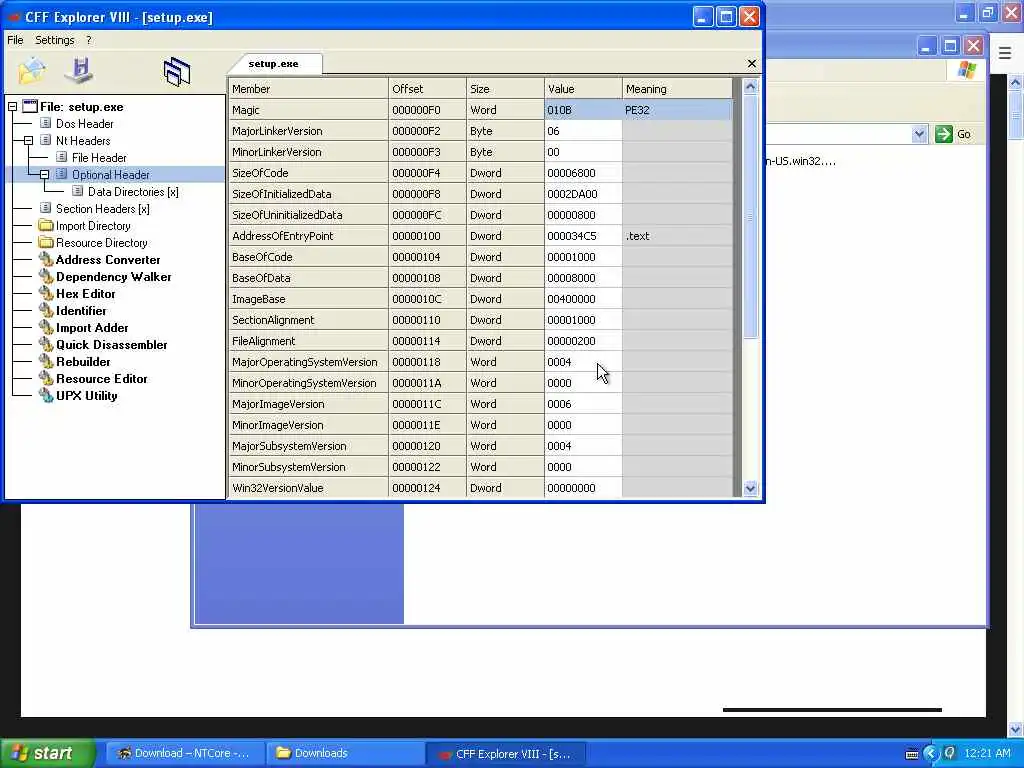Viewport: 1024px width, 768px height.
Task: Open the Import Adder tool
Action: click(x=92, y=328)
